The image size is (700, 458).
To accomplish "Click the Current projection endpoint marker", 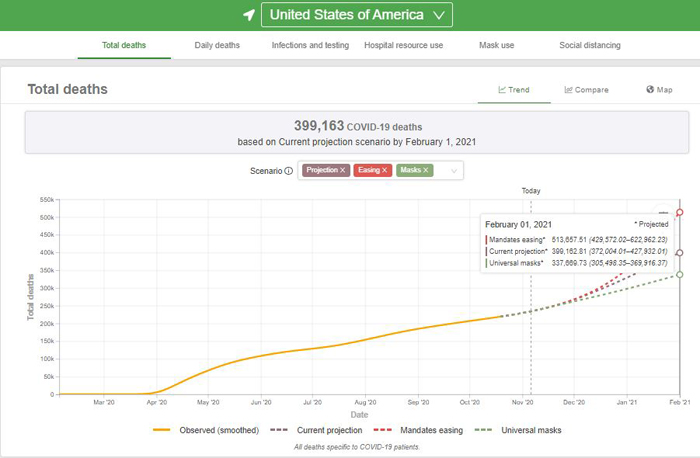I will coord(679,253).
